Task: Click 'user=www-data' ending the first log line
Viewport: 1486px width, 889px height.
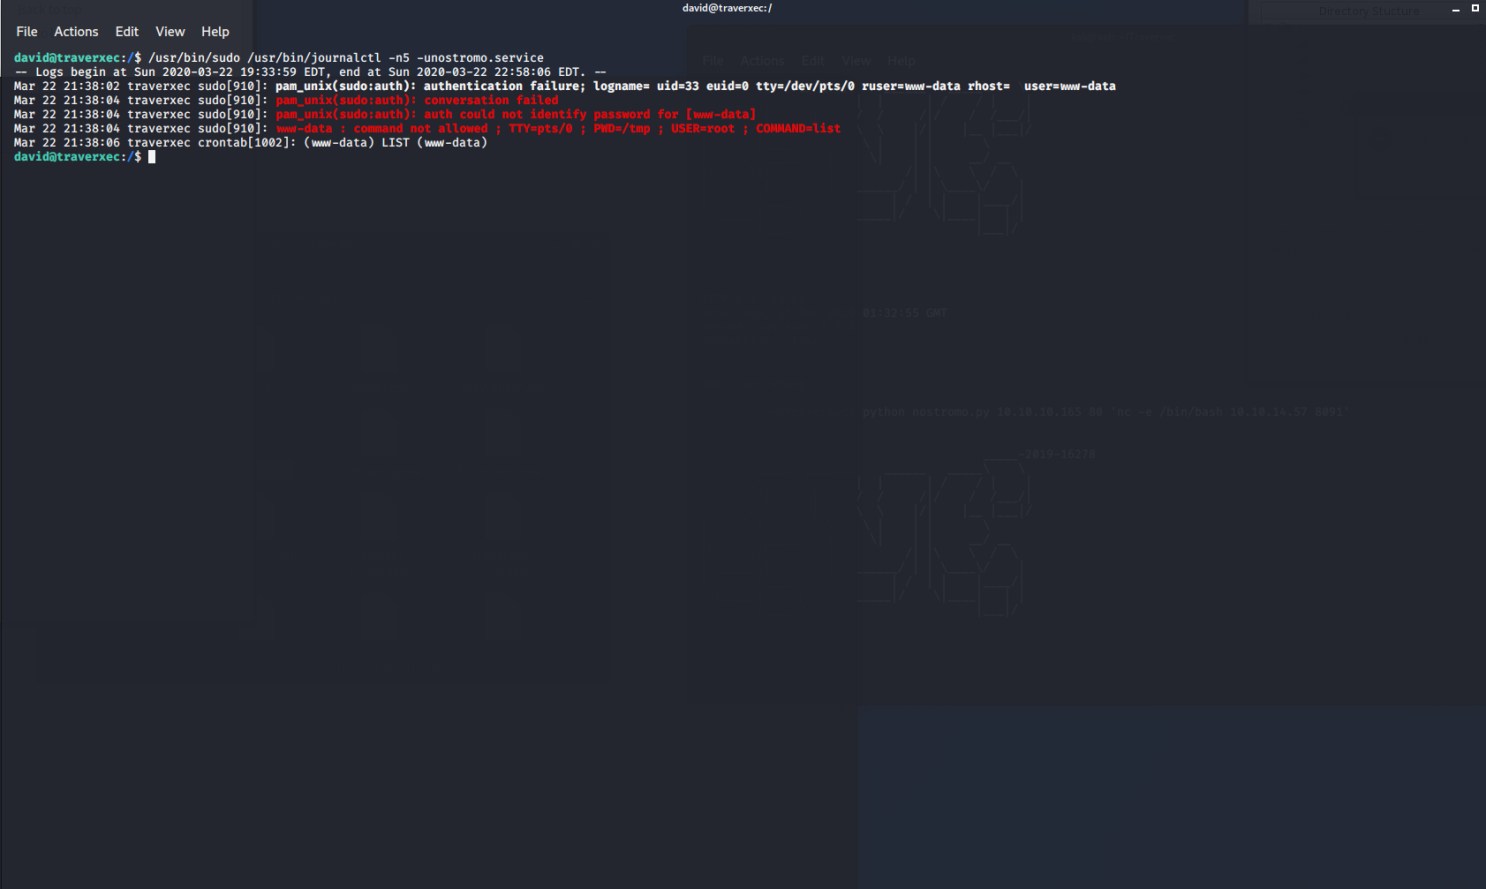Action: click(1069, 86)
